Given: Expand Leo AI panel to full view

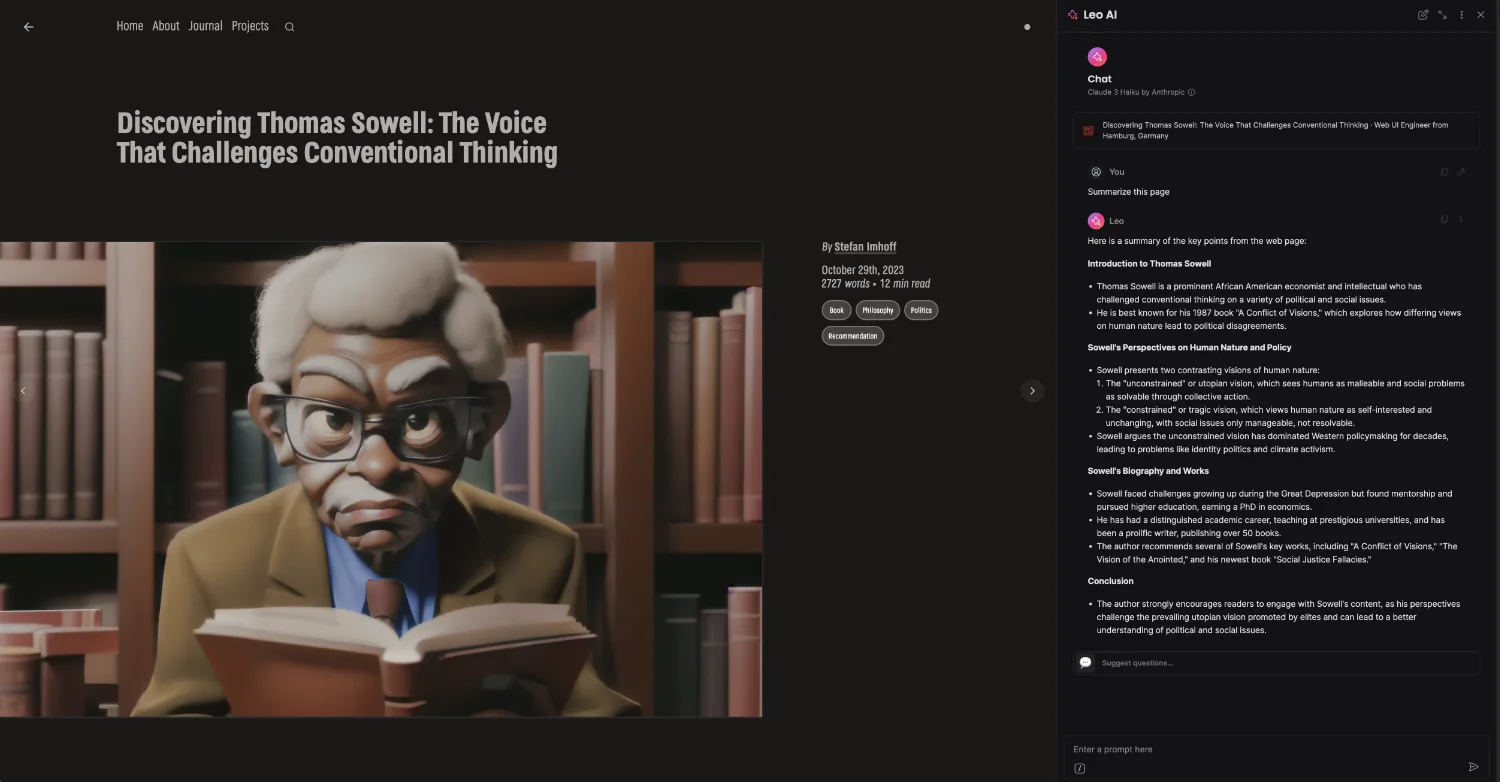Looking at the screenshot, I should coord(1442,15).
